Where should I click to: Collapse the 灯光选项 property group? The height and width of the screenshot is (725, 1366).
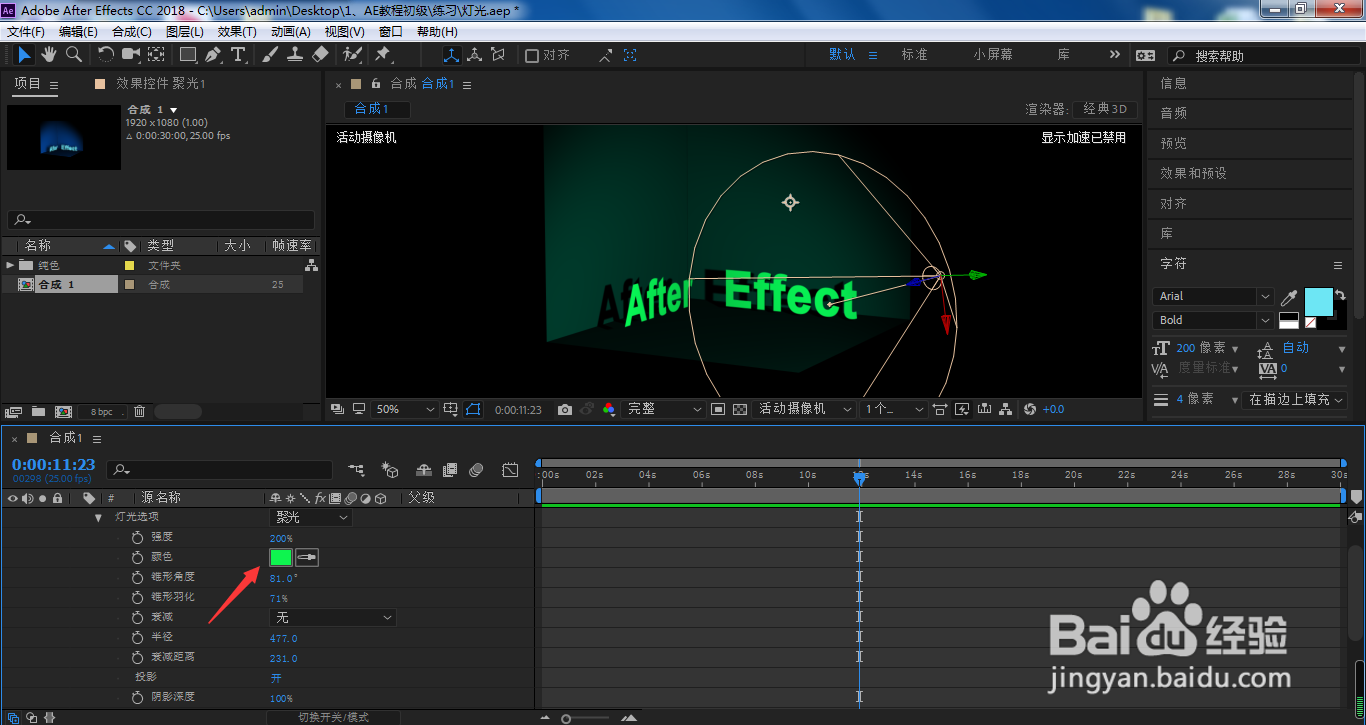(98, 518)
